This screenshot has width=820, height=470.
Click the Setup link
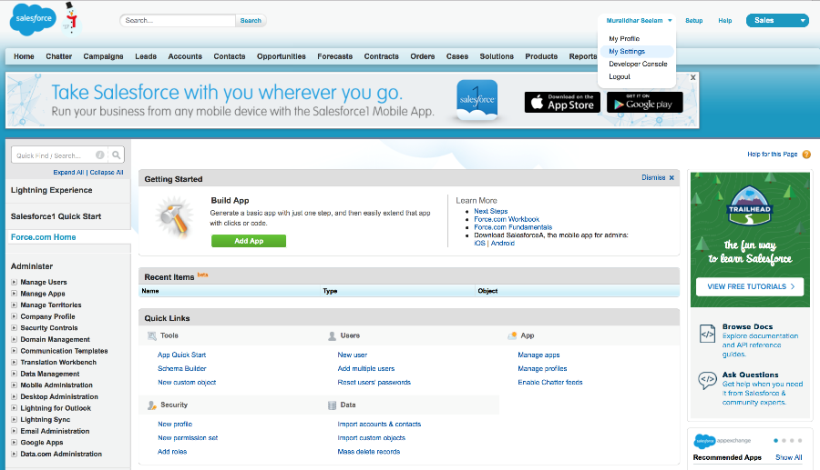(x=694, y=20)
